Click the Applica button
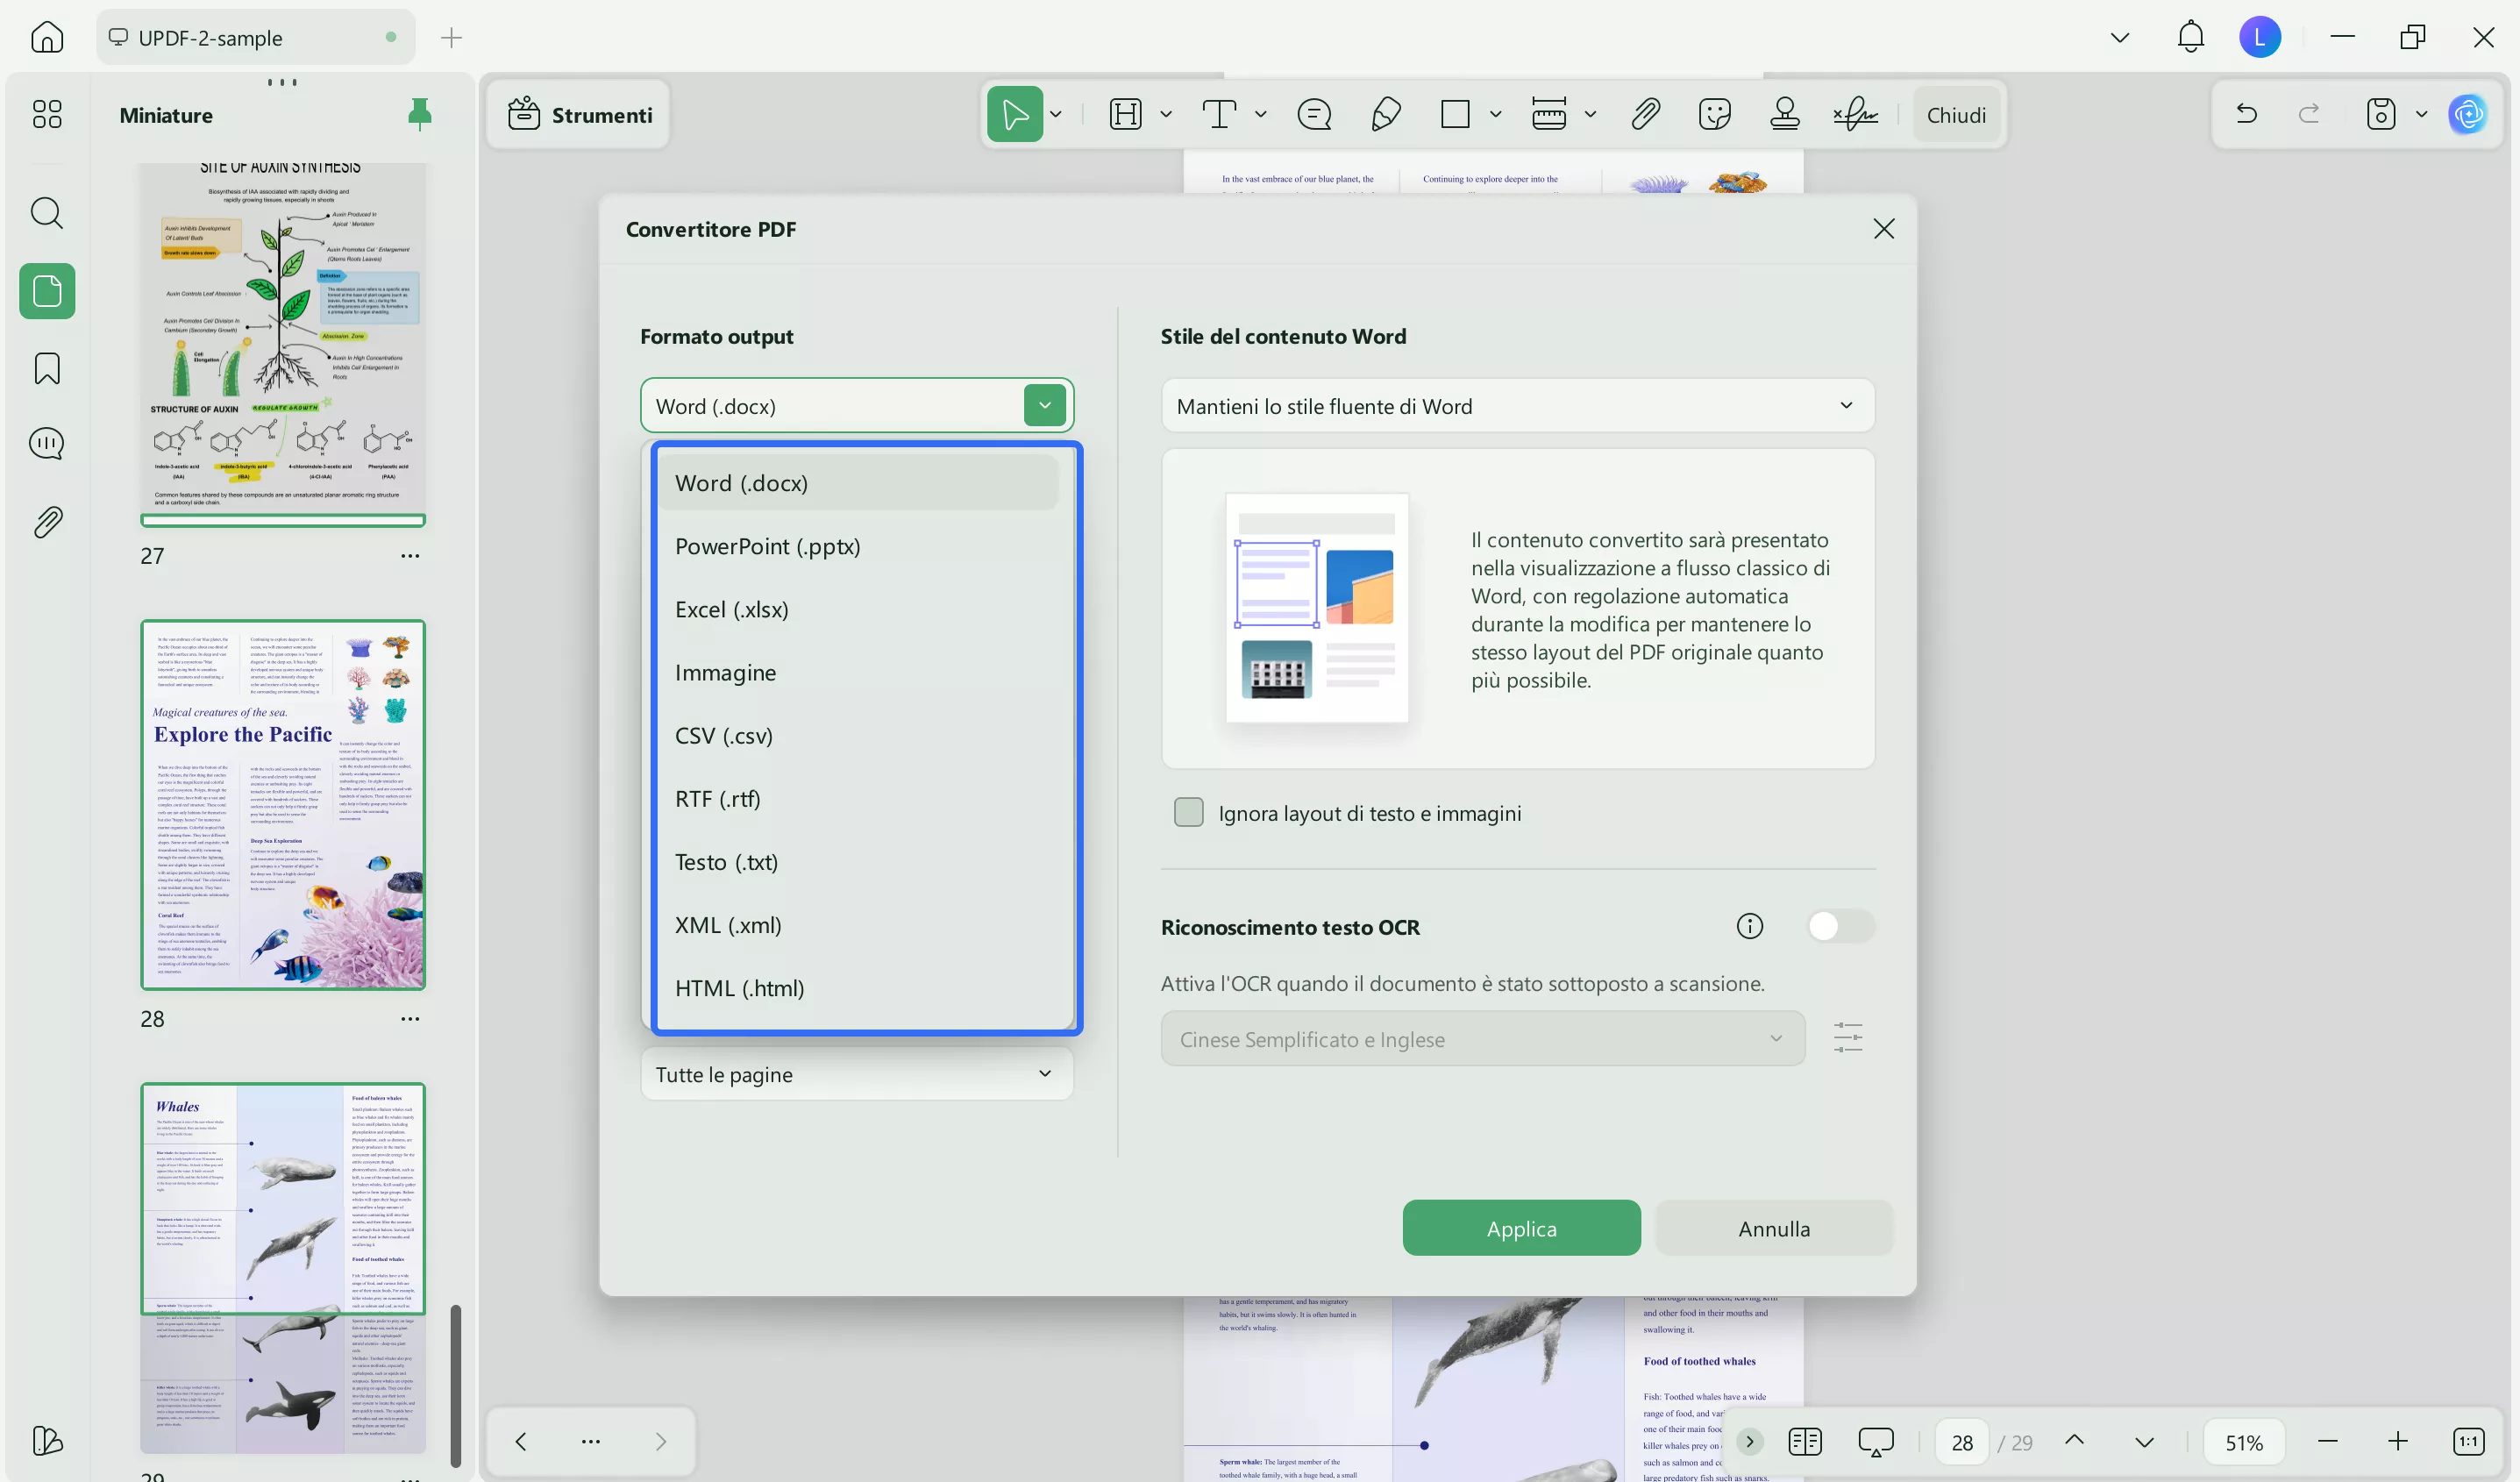The image size is (2520, 1482). point(1520,1228)
